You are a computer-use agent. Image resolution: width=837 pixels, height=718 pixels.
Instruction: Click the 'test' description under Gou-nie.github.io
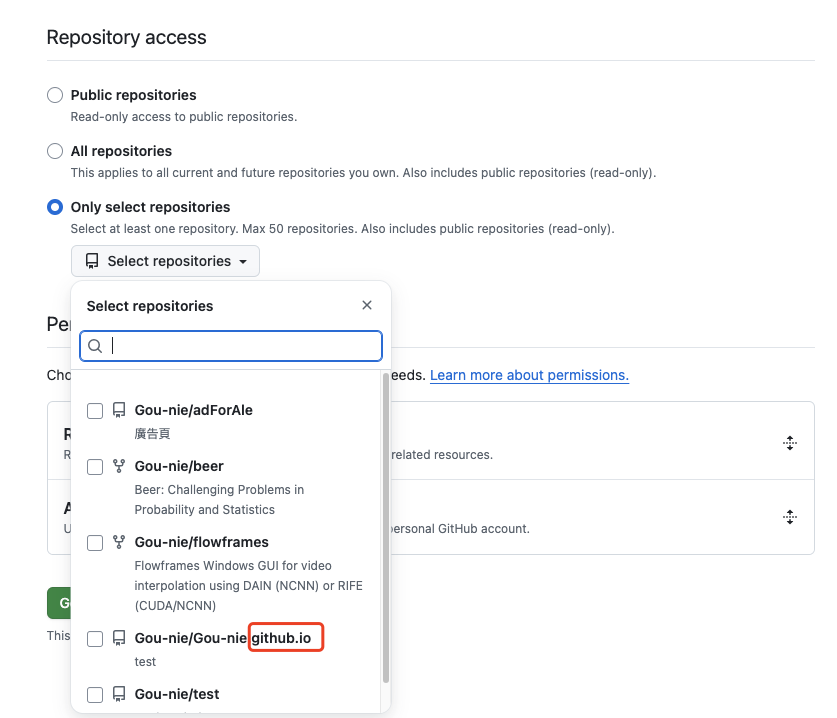145,662
